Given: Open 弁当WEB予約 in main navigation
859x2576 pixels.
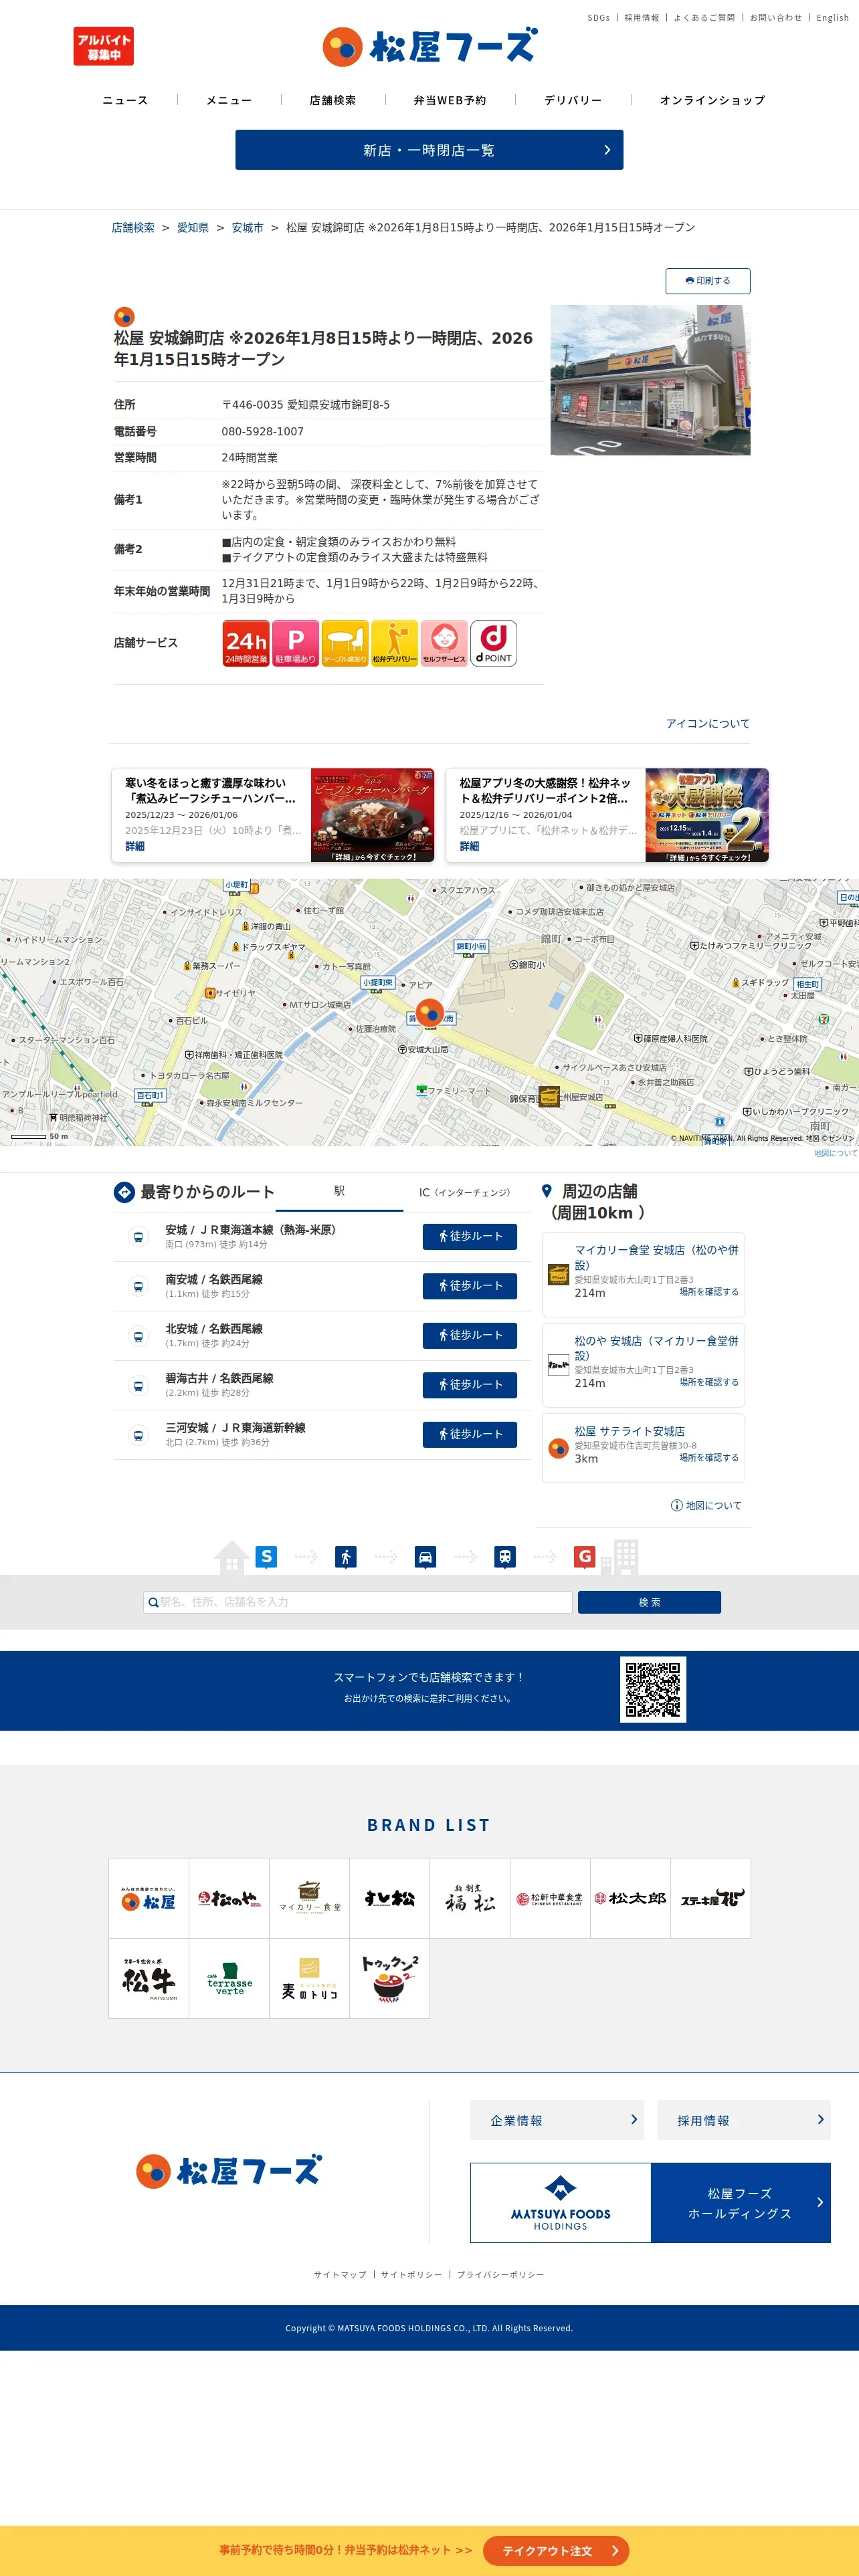Looking at the screenshot, I should coord(450,100).
